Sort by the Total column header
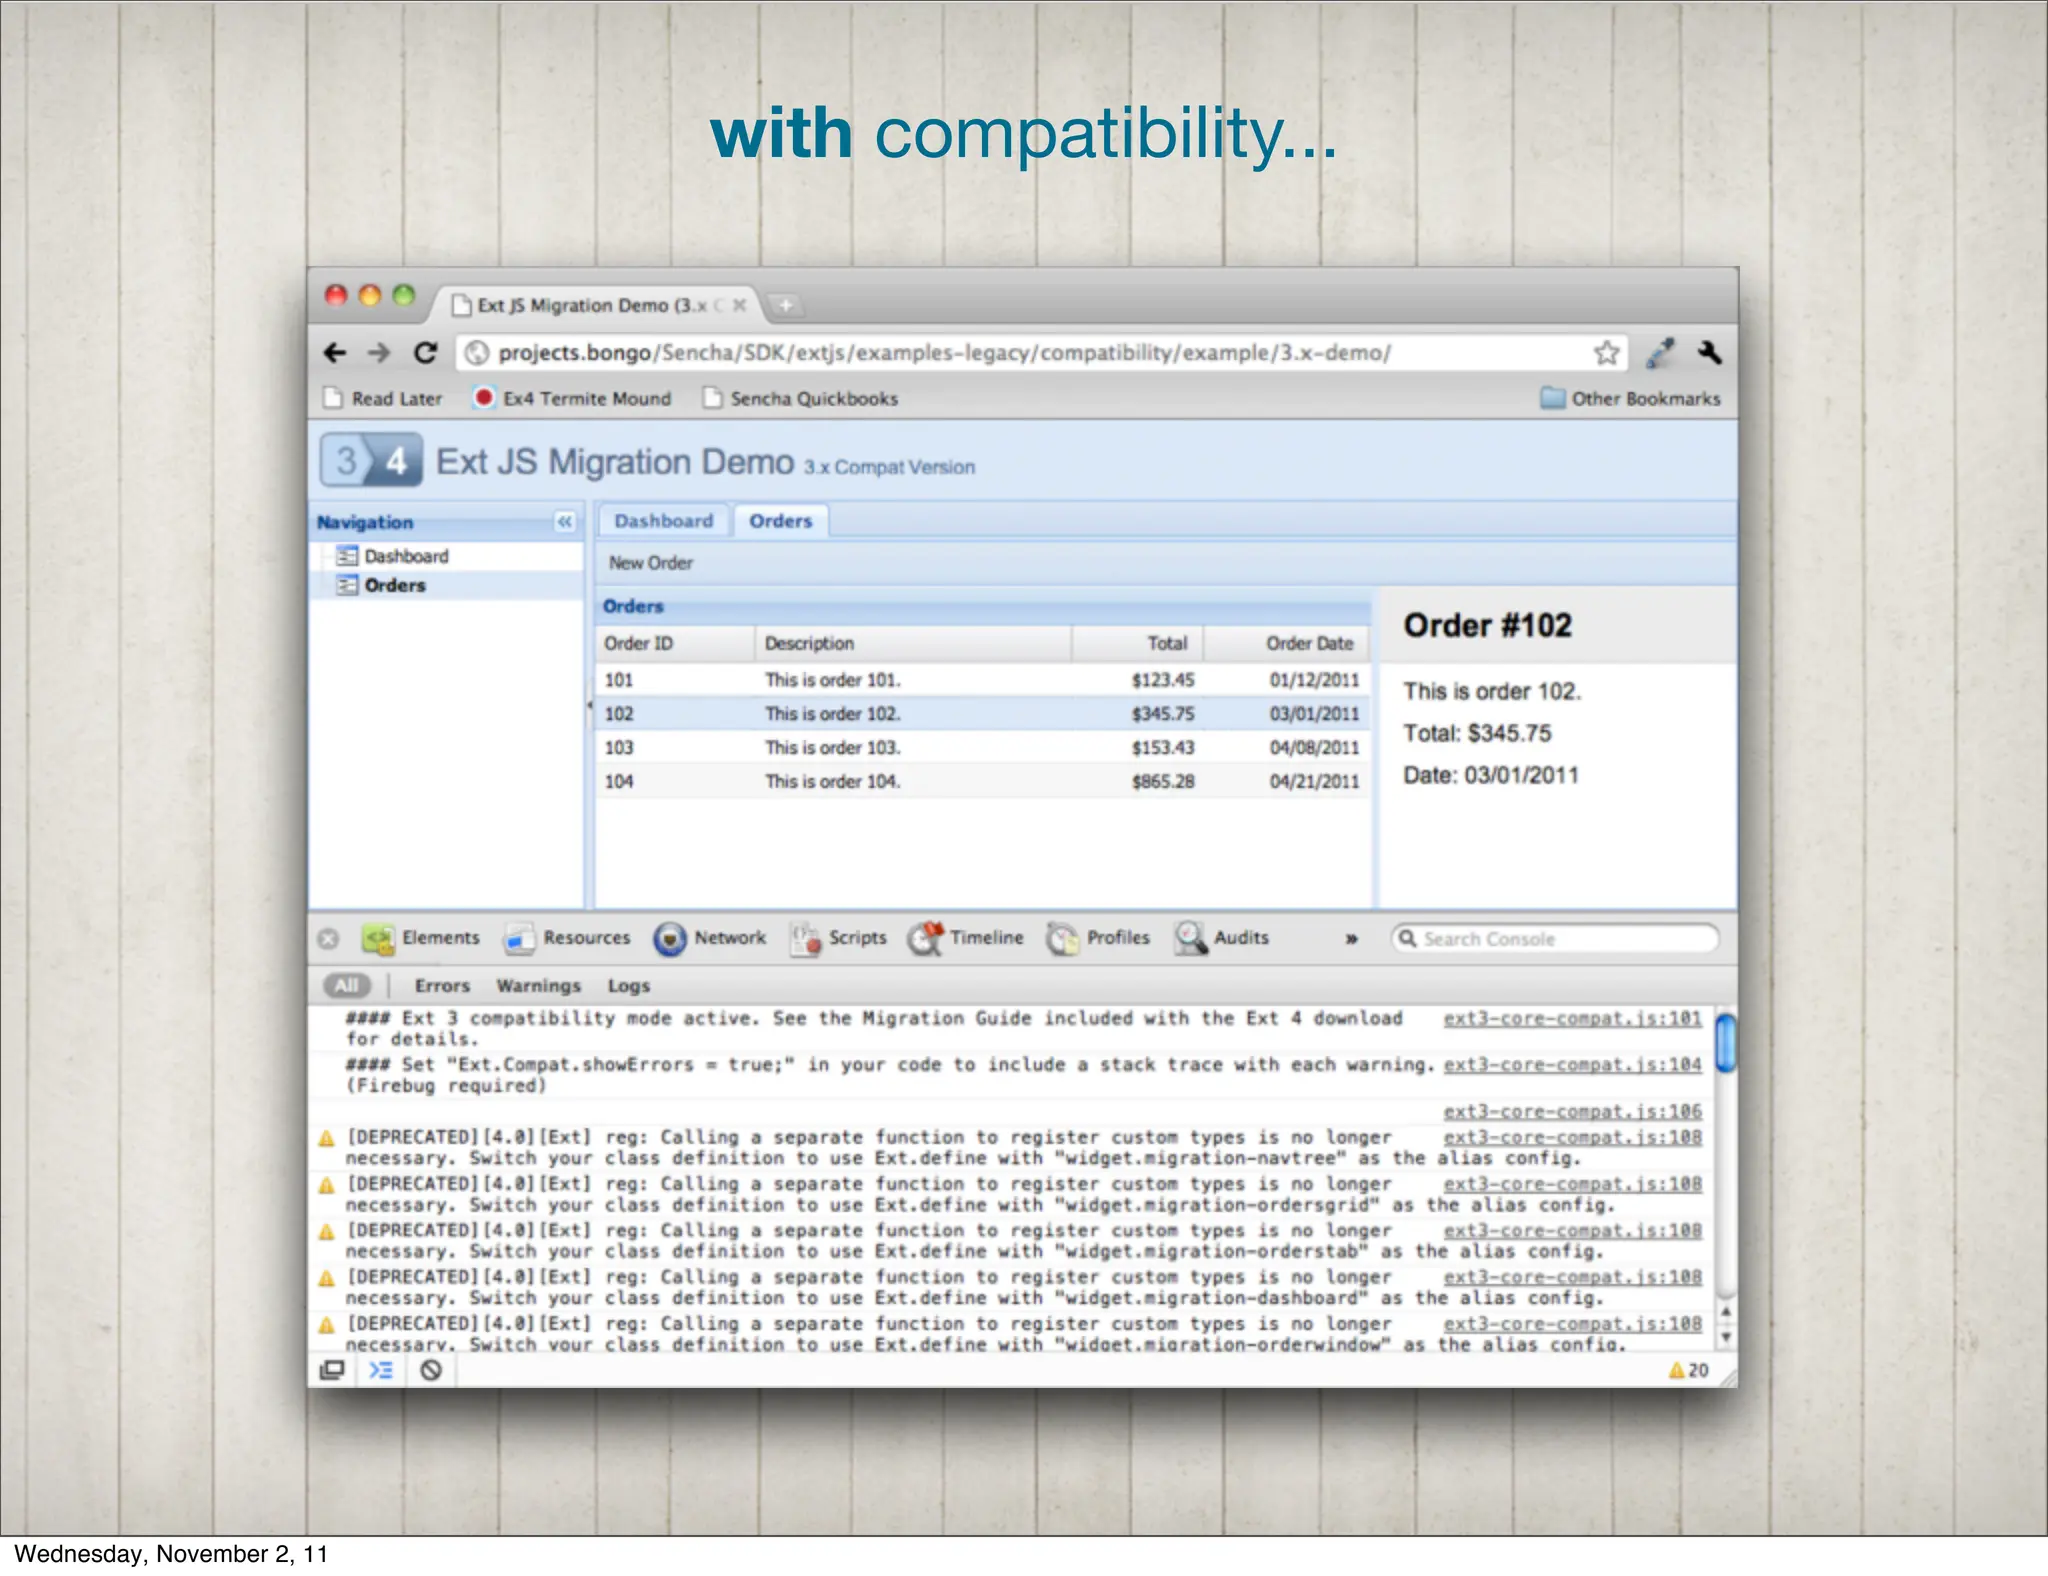Image resolution: width=2048 pixels, height=1576 pixels. pos(1138,643)
